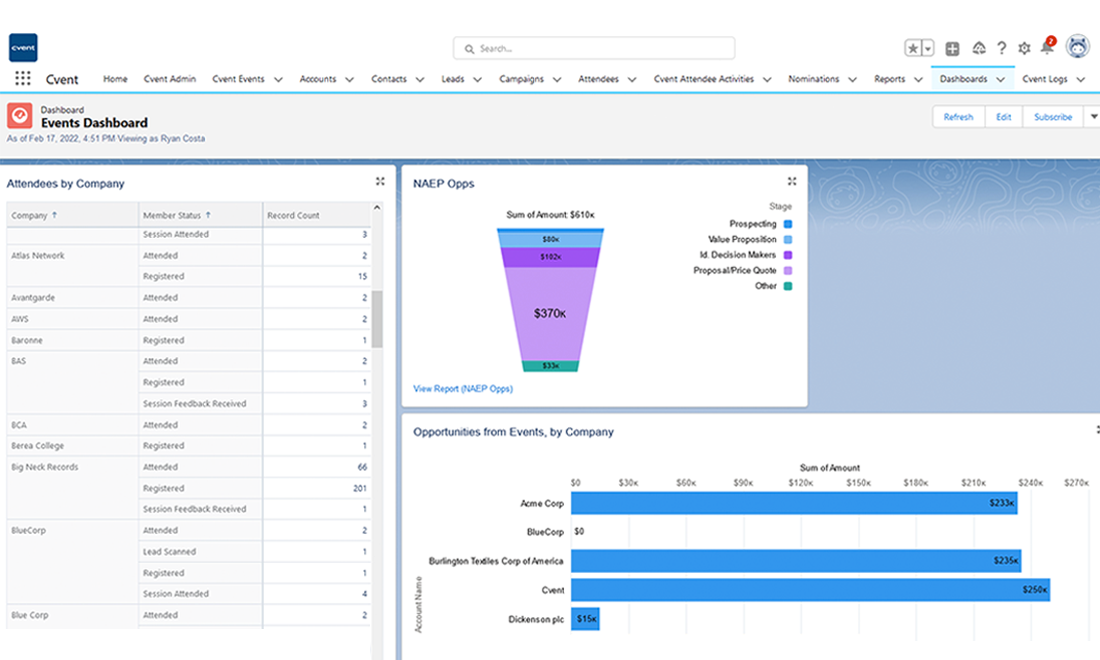This screenshot has width=1100, height=660.
Task: Click the Edit dashboard button
Action: tap(1004, 117)
